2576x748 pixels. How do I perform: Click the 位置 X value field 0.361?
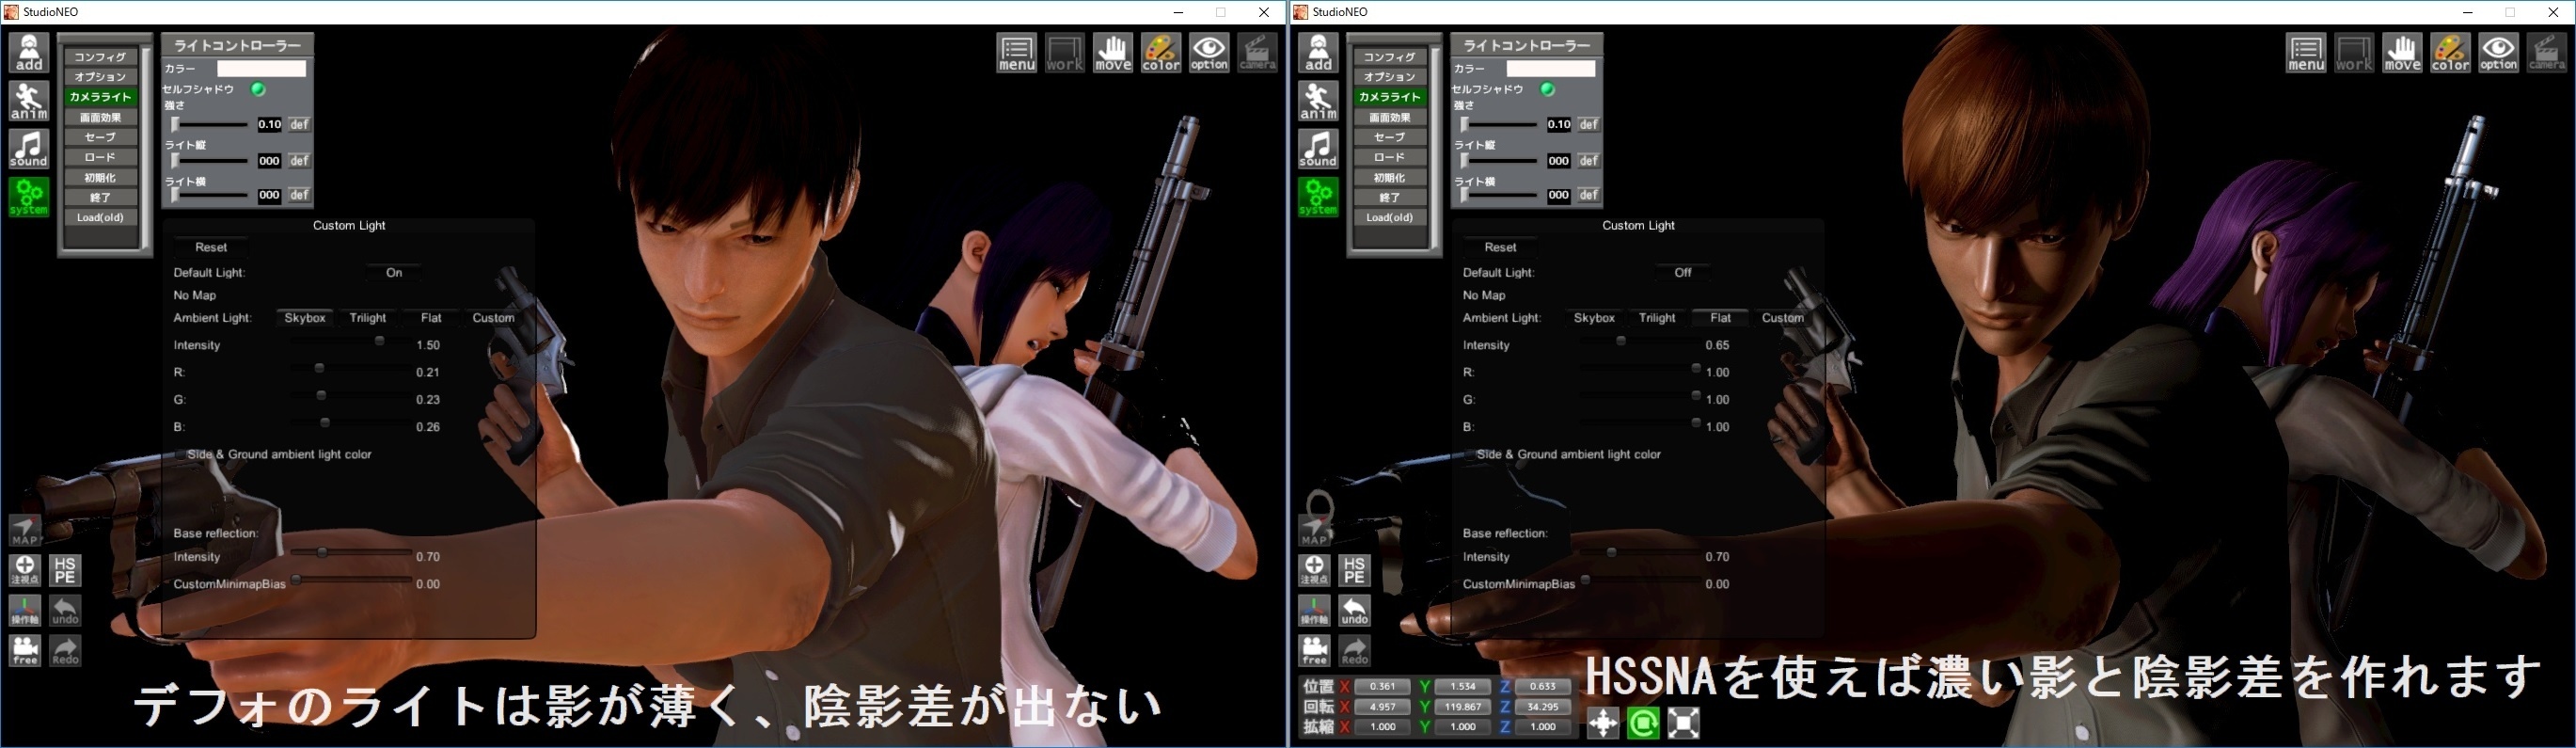(x=1382, y=686)
